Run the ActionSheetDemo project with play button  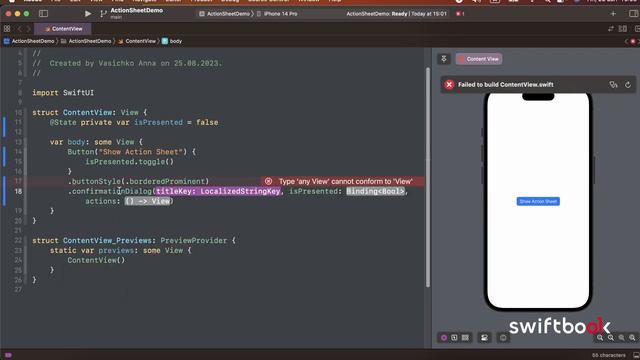click(x=88, y=14)
